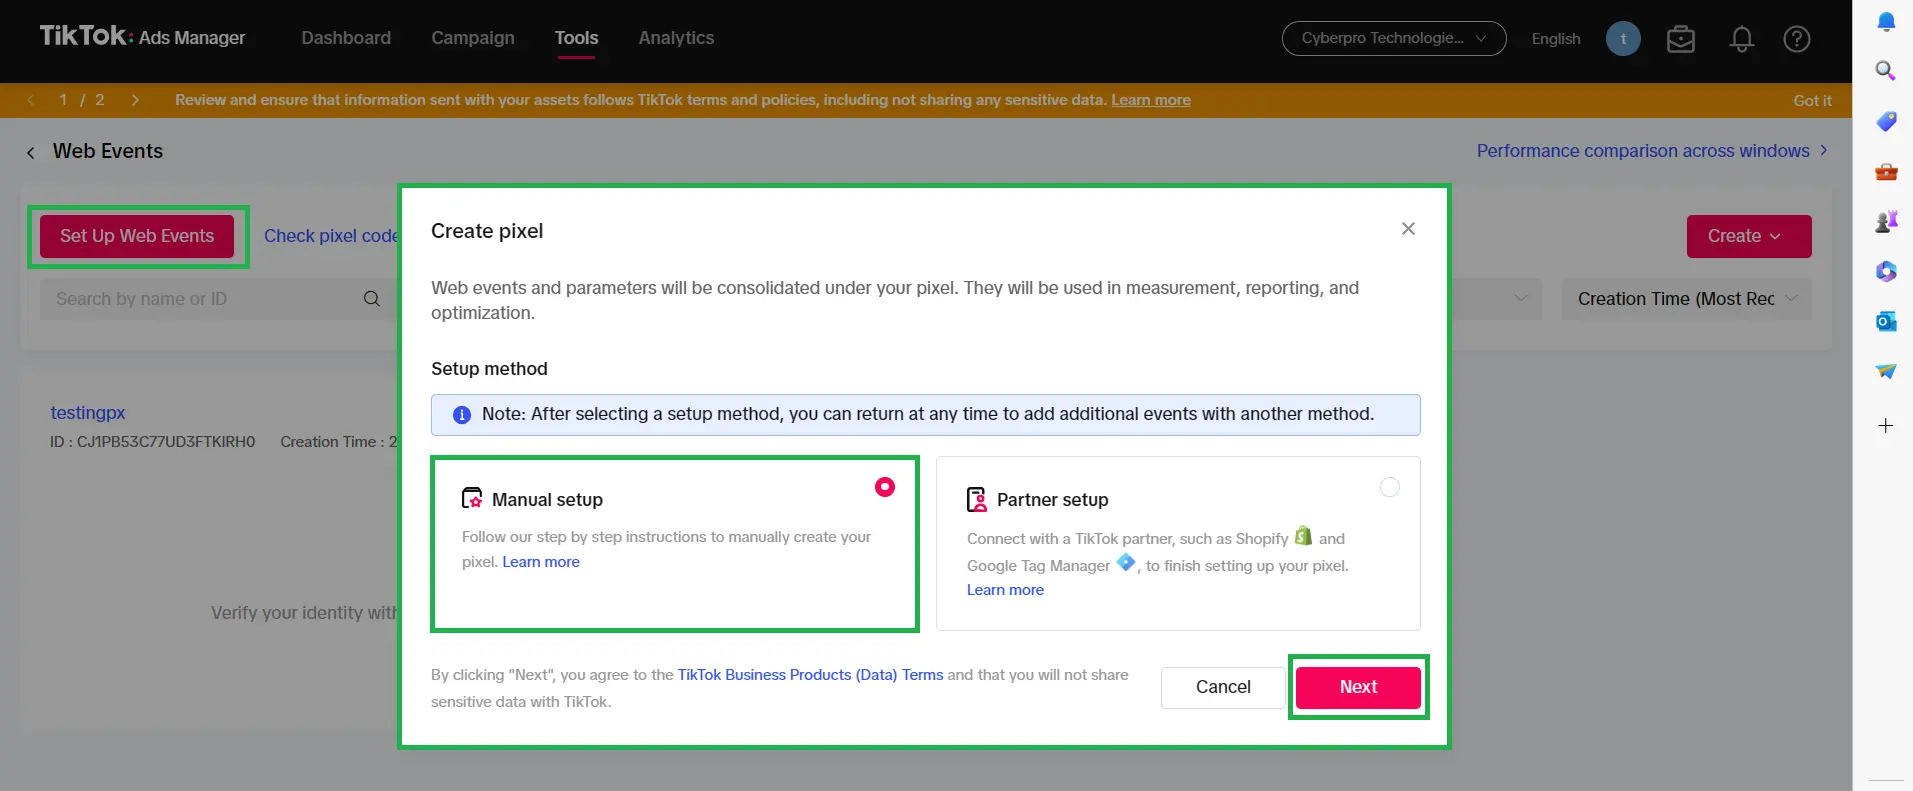The image size is (1913, 791).
Task: Click the Setup method heading
Action: tap(489, 368)
